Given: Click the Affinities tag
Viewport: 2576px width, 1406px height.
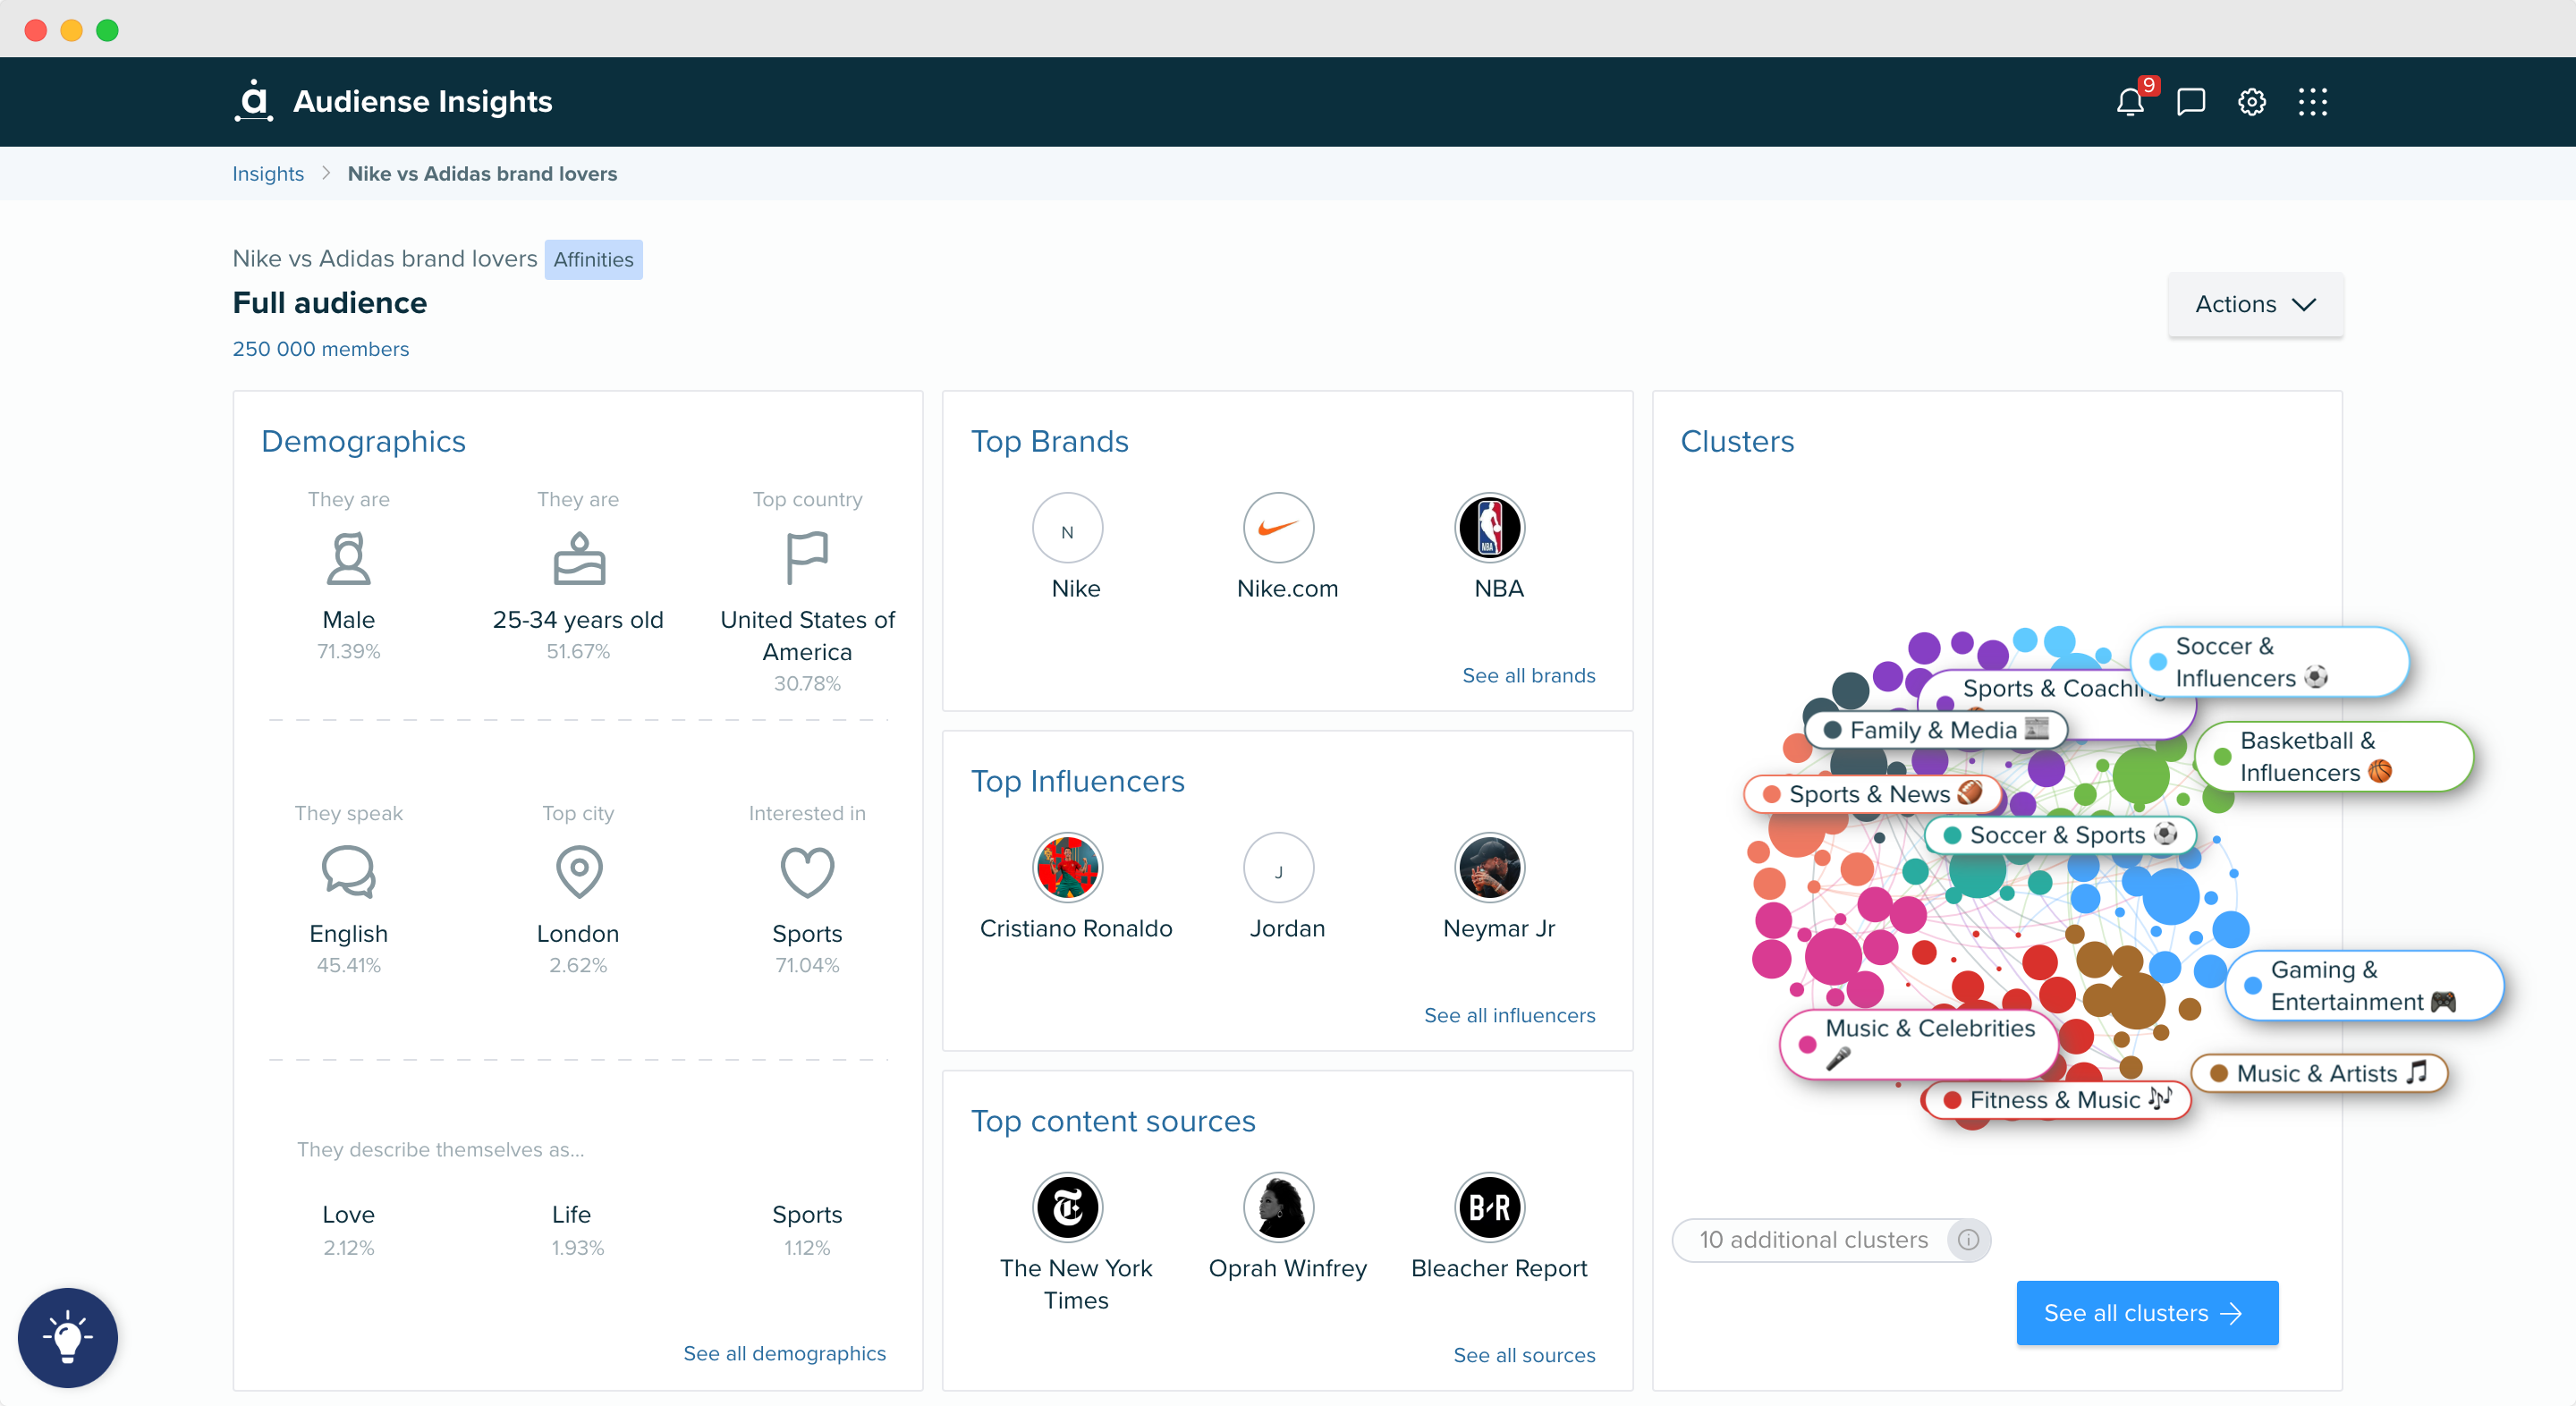Looking at the screenshot, I should [x=593, y=260].
